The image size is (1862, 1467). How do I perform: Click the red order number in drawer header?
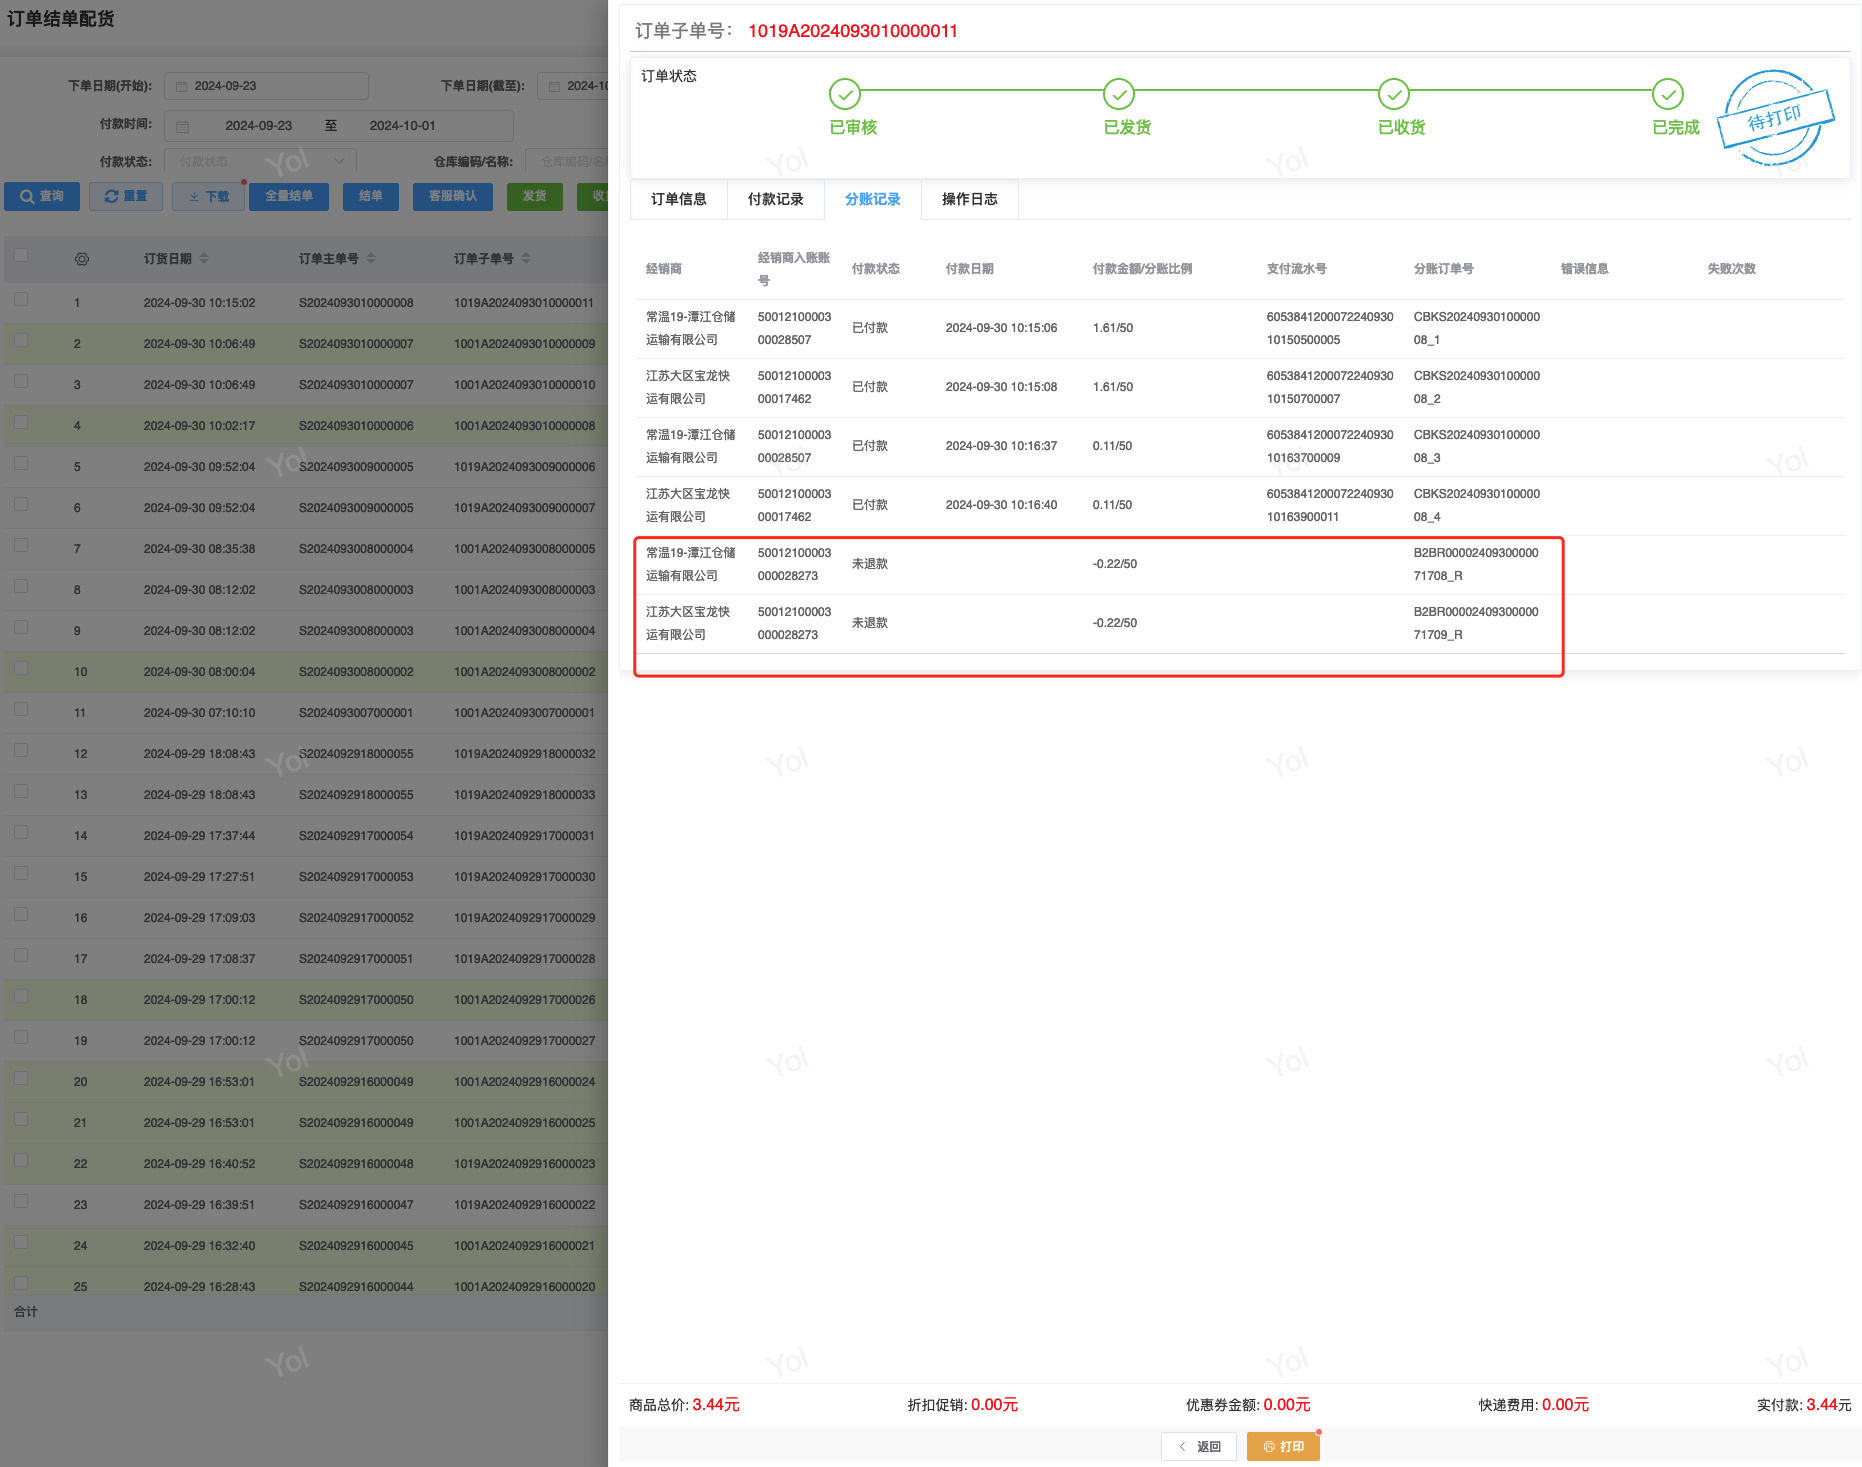click(853, 31)
